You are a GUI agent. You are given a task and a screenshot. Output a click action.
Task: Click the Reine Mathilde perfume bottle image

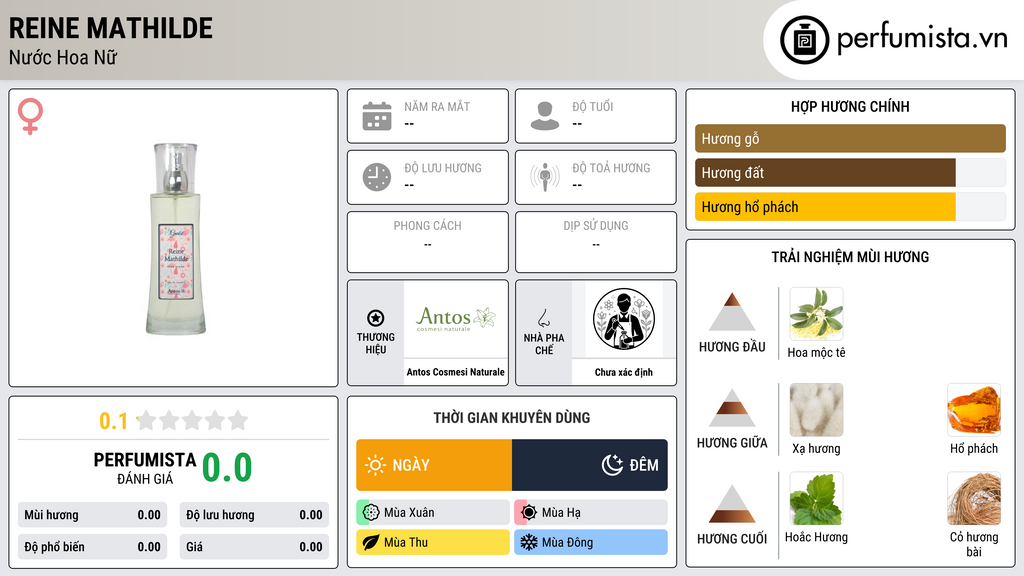coord(175,238)
